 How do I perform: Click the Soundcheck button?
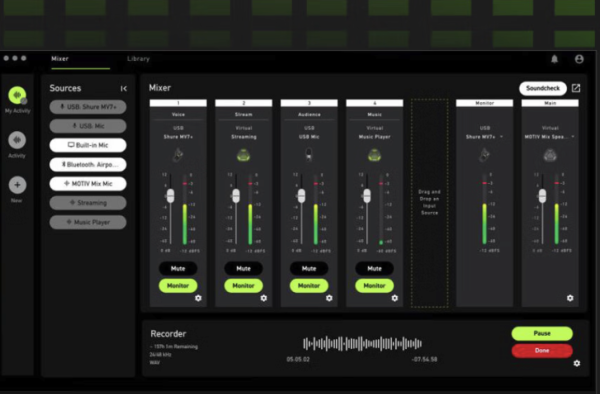pos(543,88)
